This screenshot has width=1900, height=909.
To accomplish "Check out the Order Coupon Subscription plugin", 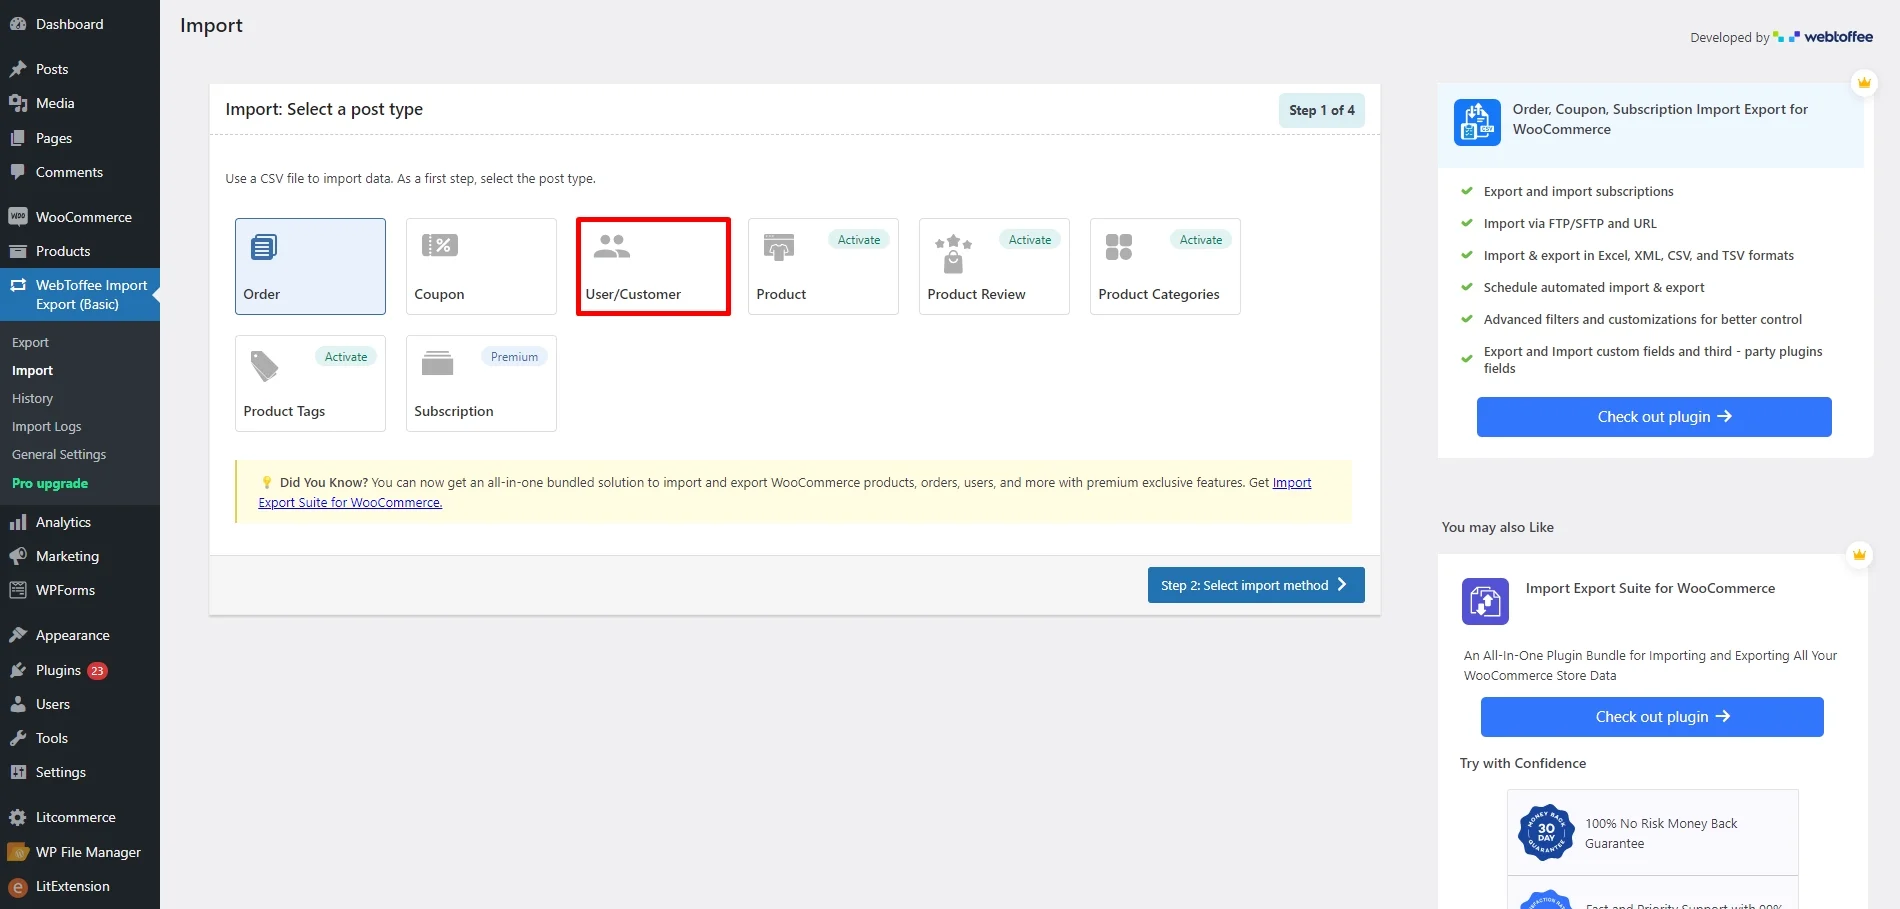I will coord(1654,417).
